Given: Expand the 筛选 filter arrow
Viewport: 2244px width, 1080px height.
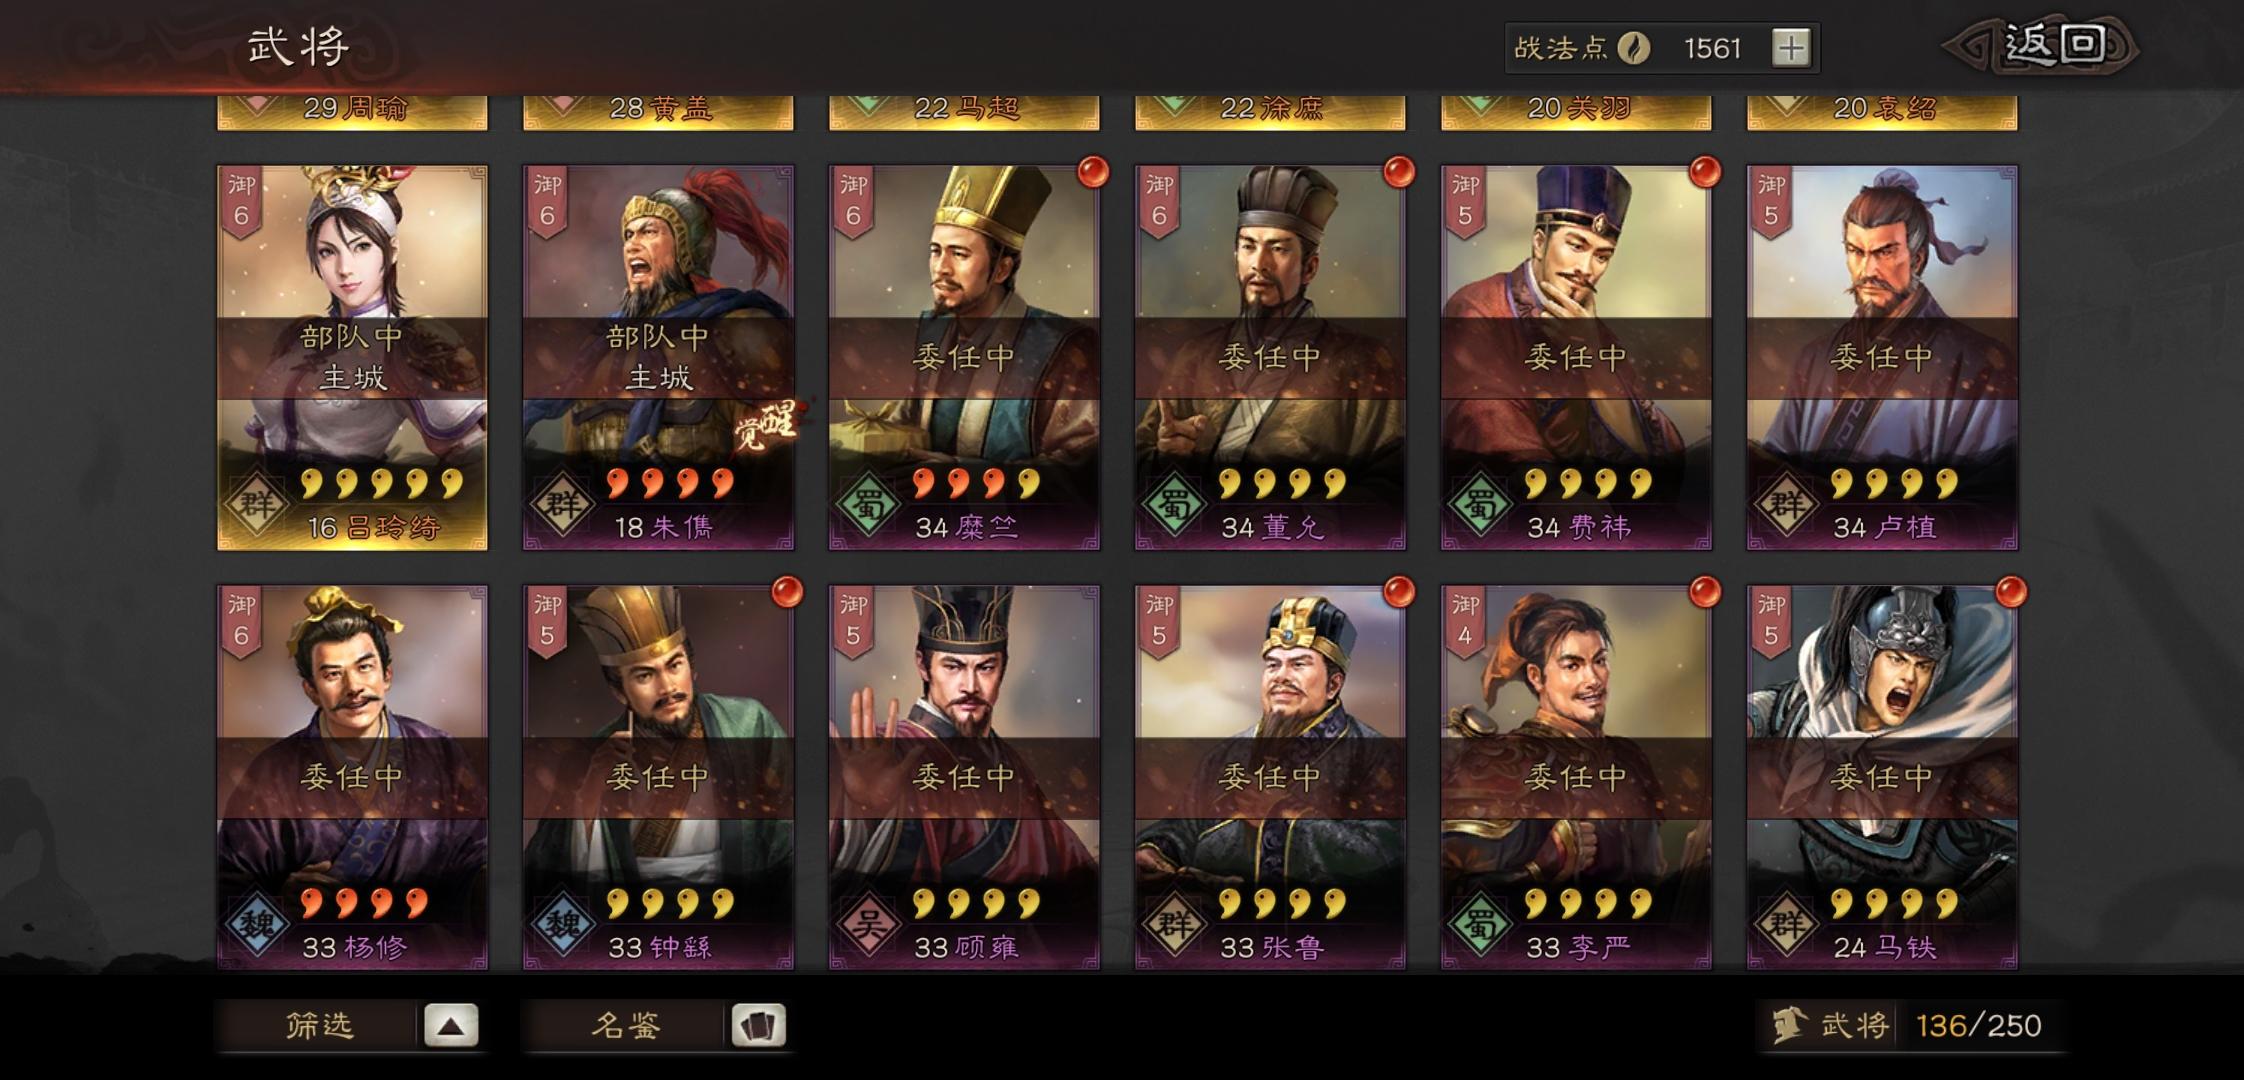Looking at the screenshot, I should tap(451, 1025).
